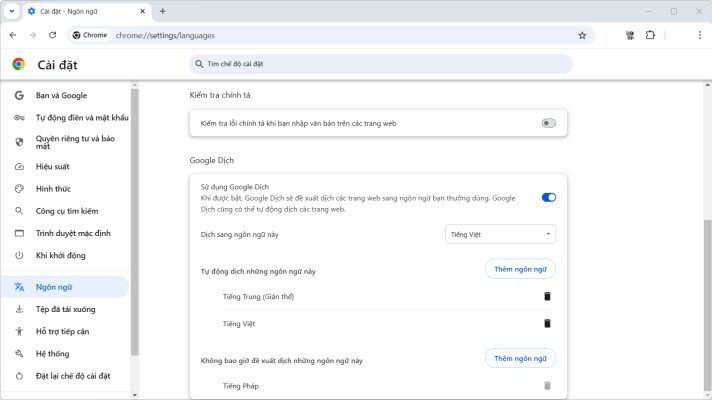Click the Tìm chế độ cài đặt search field

pos(381,64)
